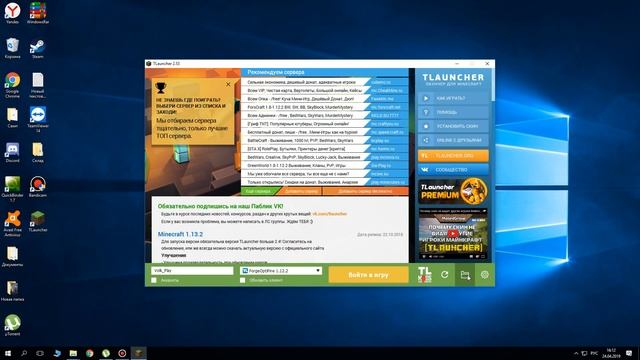Open the Склад folder on desktop
The width and height of the screenshot is (640, 360).
(38, 152)
